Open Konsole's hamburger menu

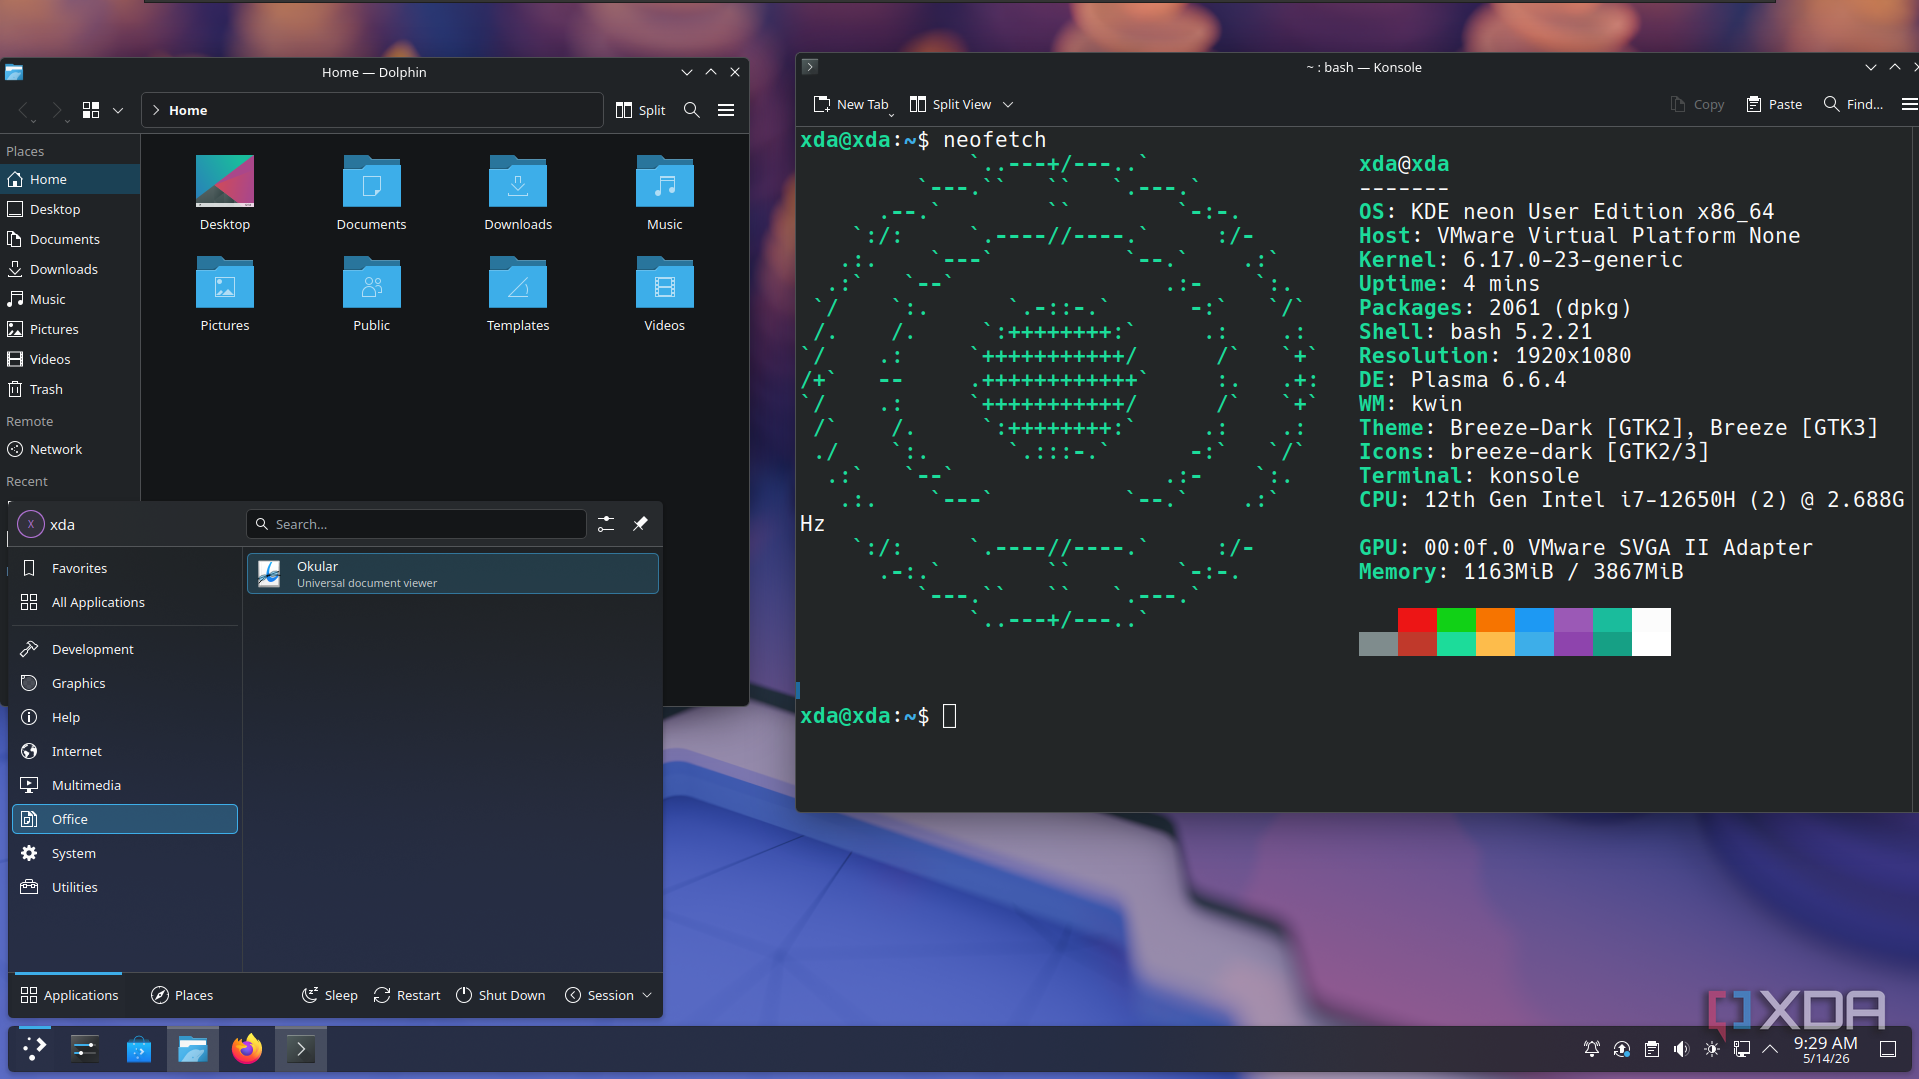(x=1909, y=104)
